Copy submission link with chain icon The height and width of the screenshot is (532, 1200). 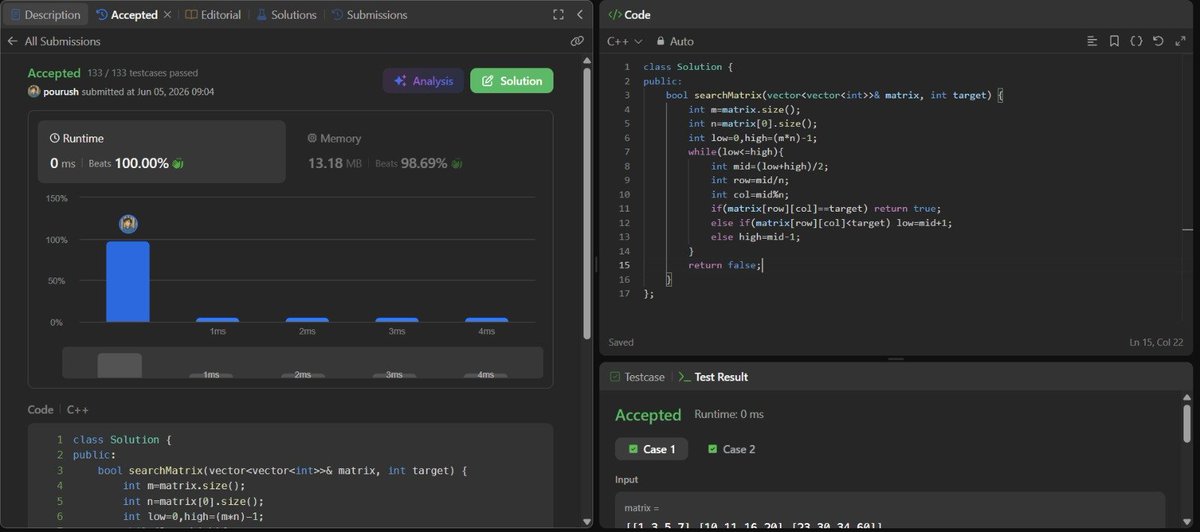coord(577,41)
